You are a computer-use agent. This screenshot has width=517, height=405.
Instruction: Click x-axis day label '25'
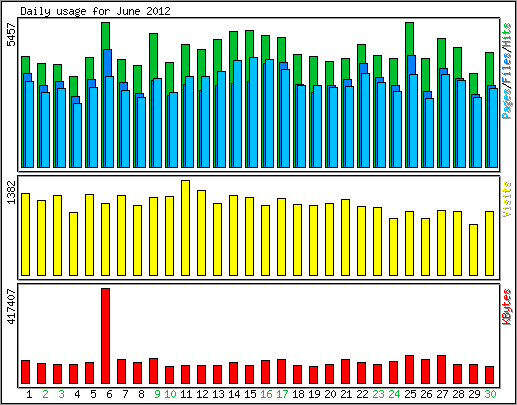(410, 394)
